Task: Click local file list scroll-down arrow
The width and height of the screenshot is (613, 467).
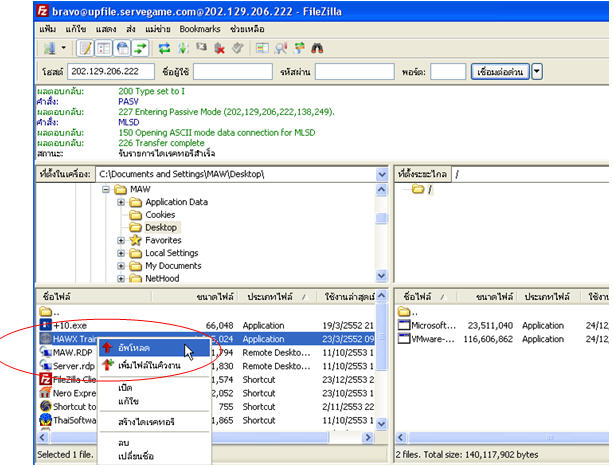Action: coord(382,424)
